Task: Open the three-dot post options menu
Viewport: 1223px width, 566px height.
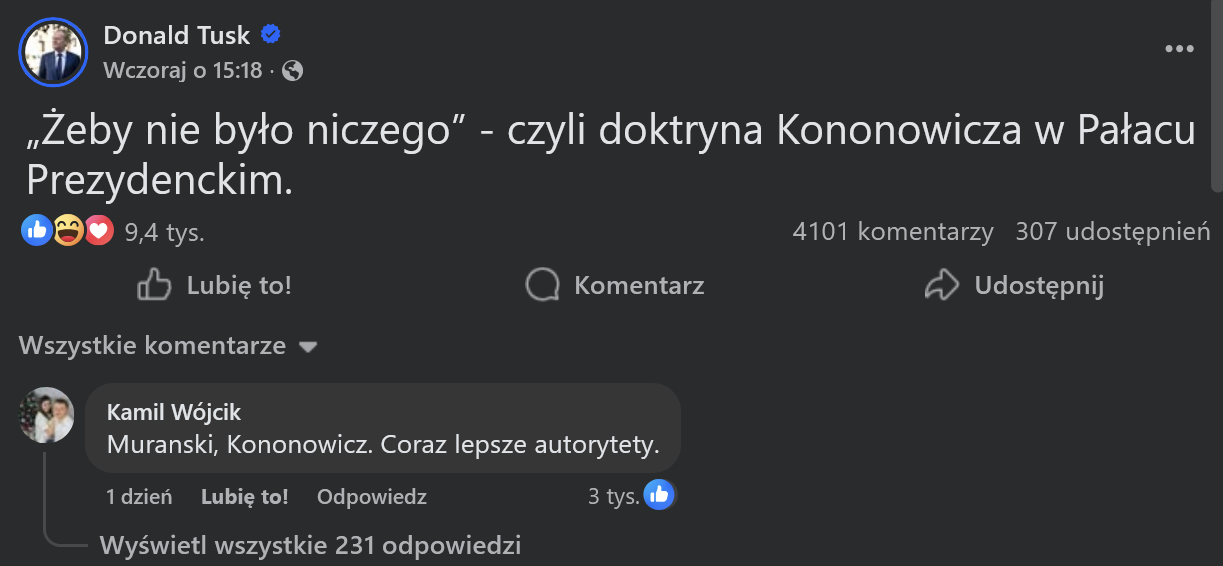Action: click(x=1179, y=49)
